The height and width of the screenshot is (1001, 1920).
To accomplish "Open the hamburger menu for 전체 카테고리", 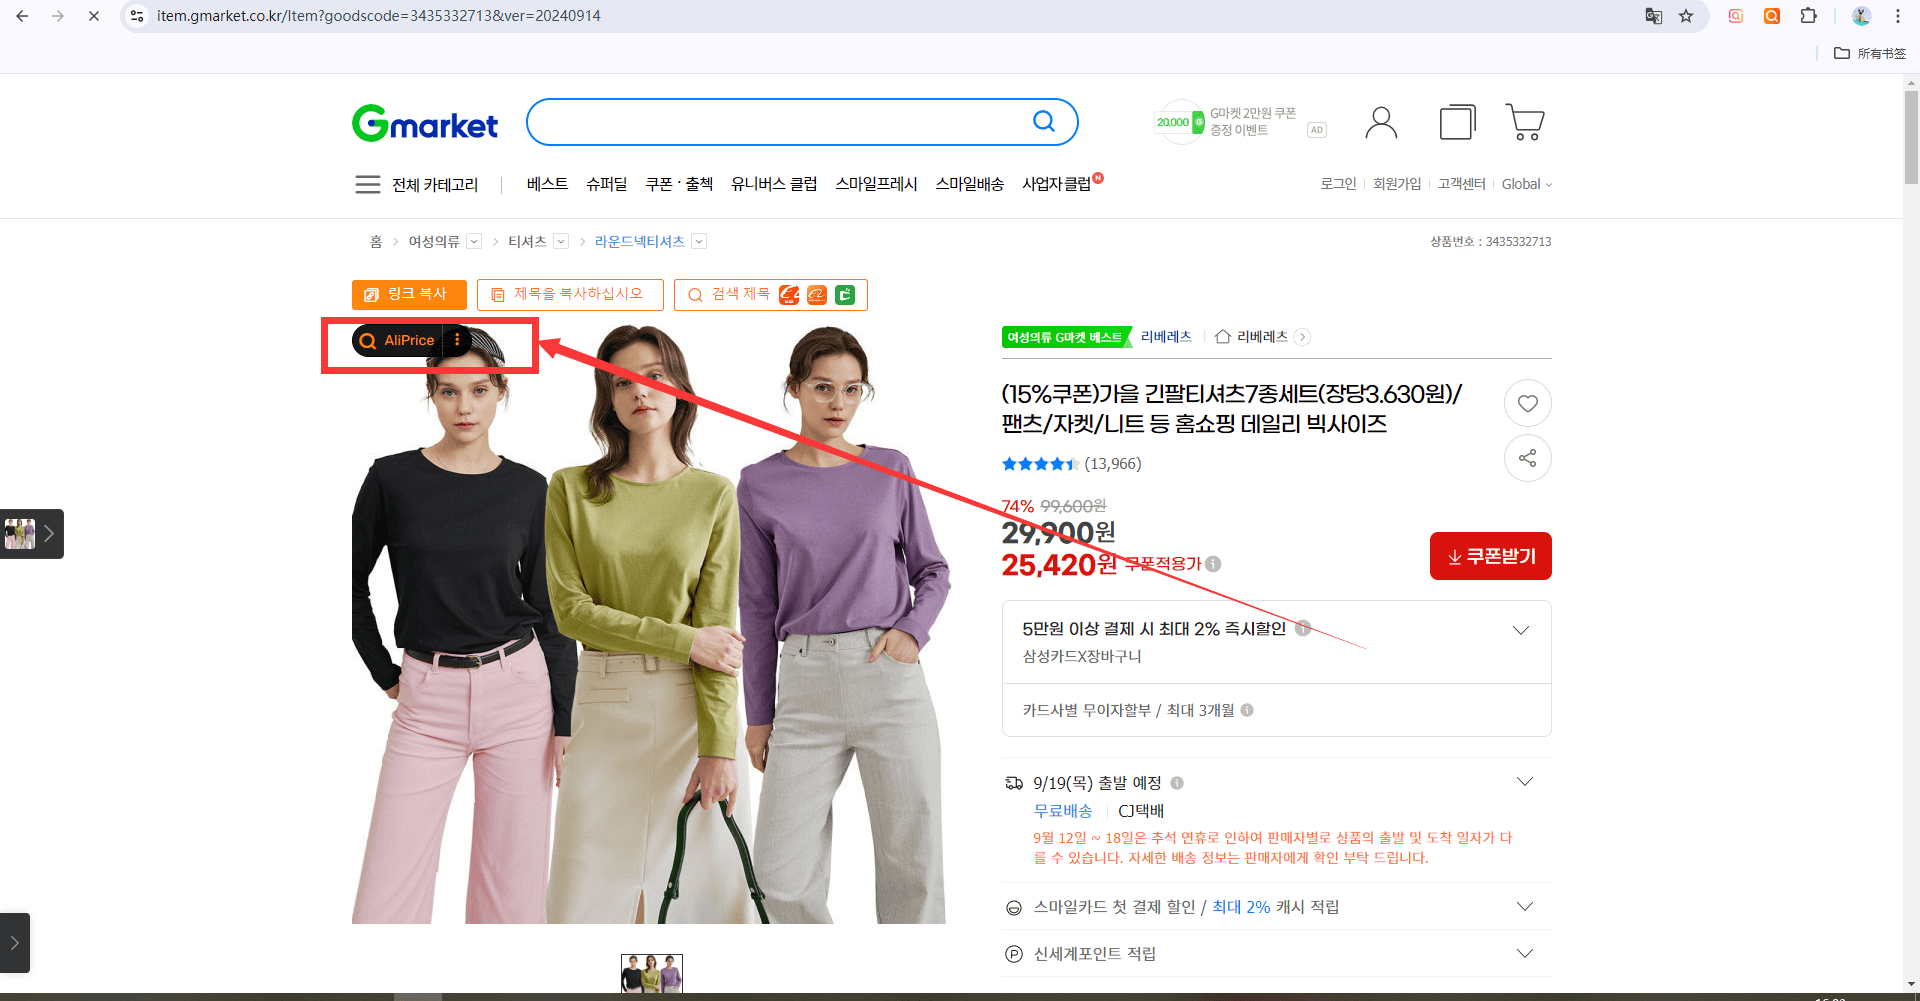I will coord(367,184).
